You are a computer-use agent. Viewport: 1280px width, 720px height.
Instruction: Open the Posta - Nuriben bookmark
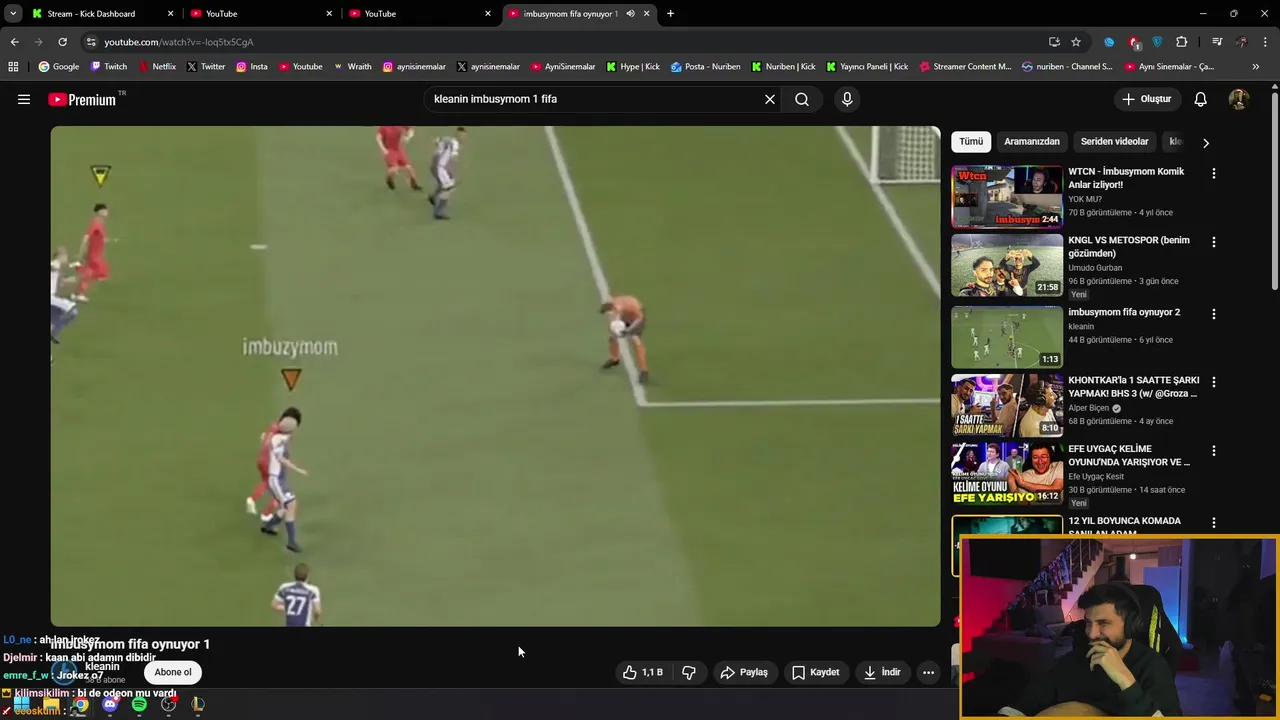pyautogui.click(x=706, y=67)
